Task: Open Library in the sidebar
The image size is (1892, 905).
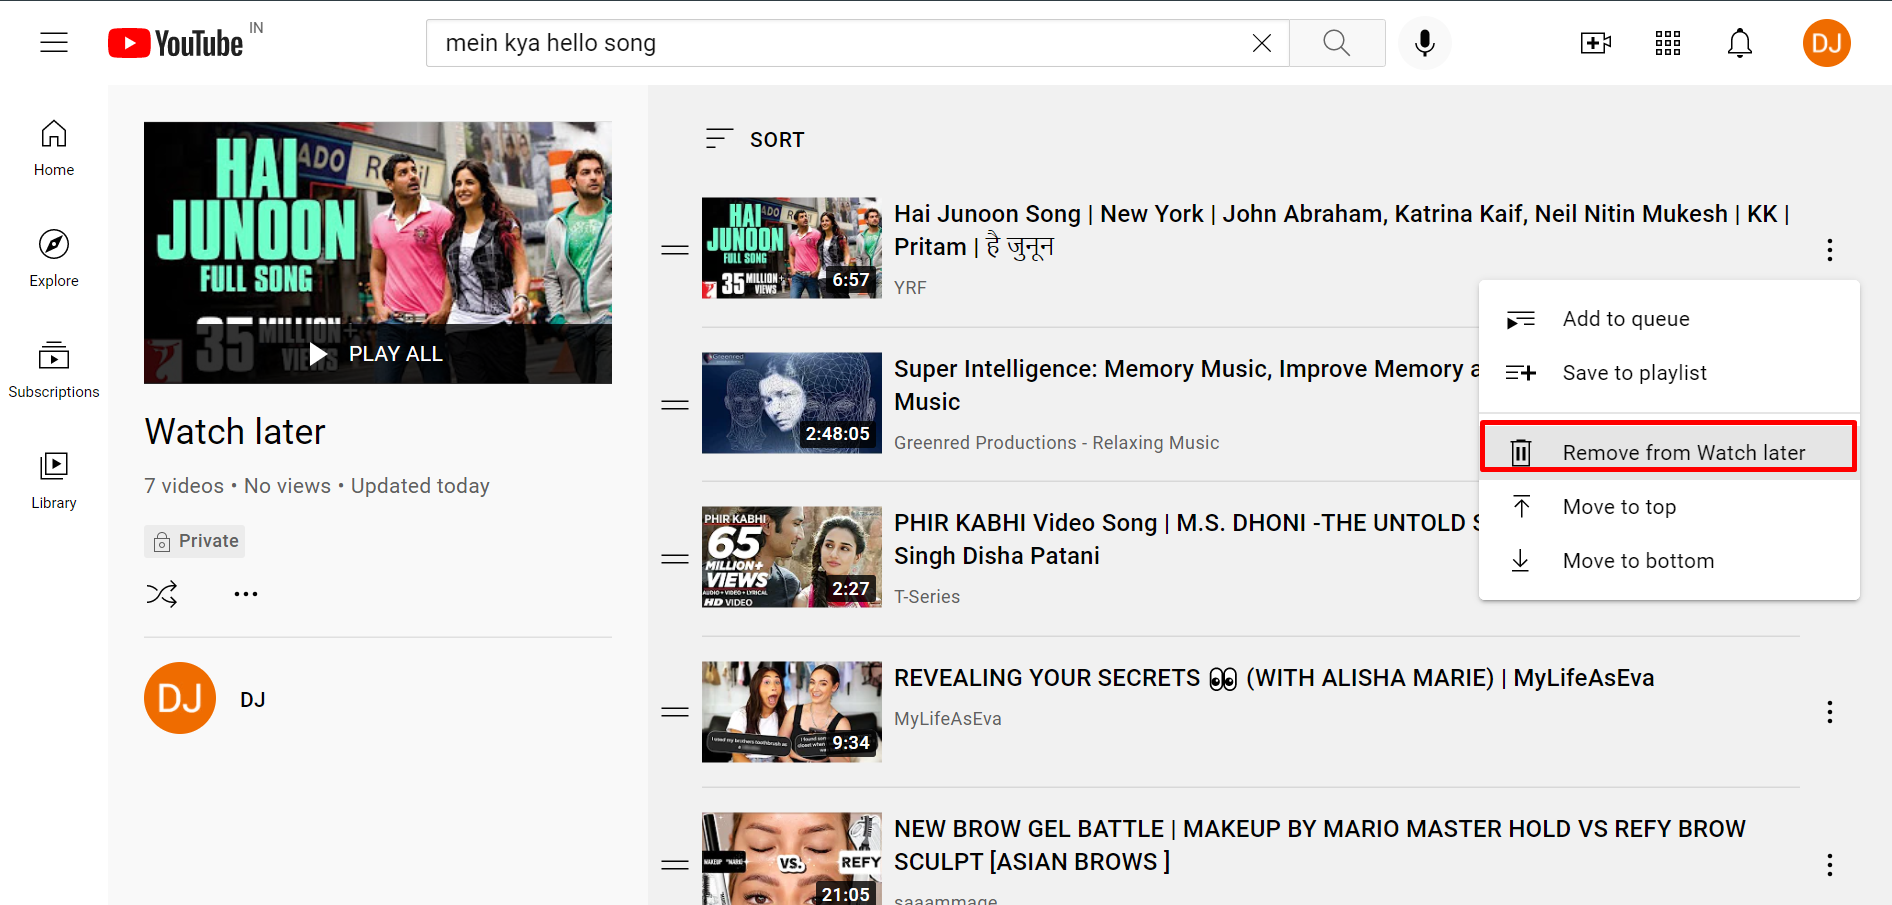Action: [54, 481]
